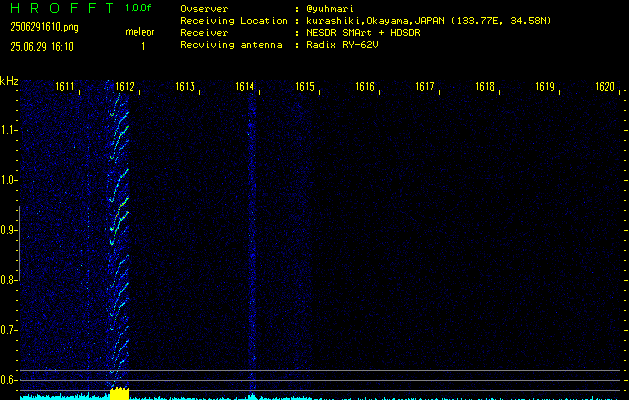Screen dimensions: 629x400
Task: Select the version label 1.00f
Action: (x=138, y=8)
